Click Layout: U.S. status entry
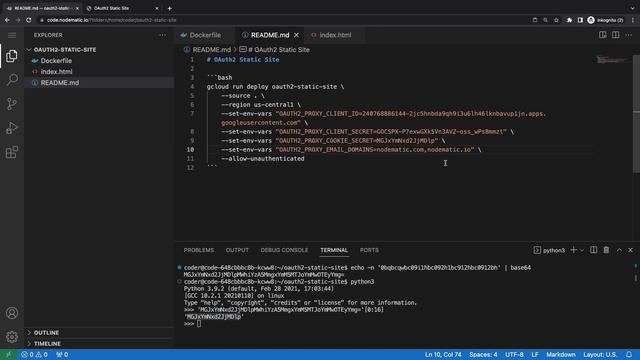This screenshot has width=640, height=360. coord(600,354)
